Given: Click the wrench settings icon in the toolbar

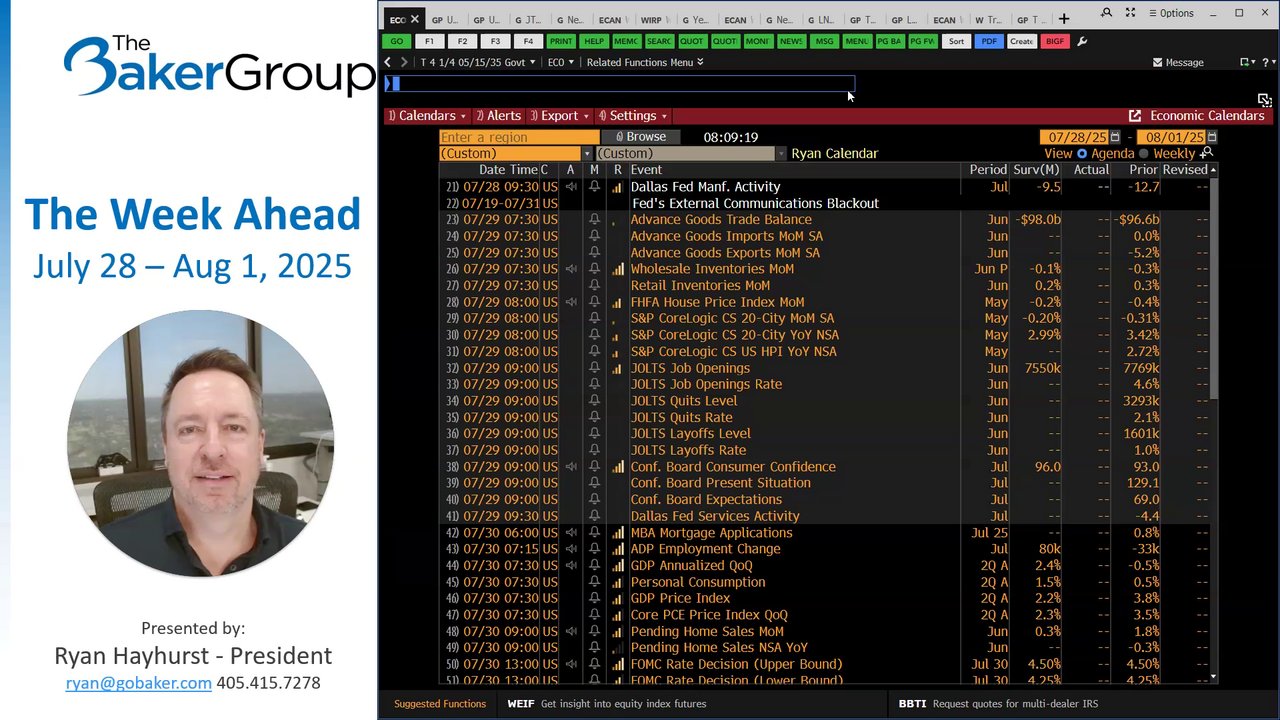Looking at the screenshot, I should [1082, 42].
